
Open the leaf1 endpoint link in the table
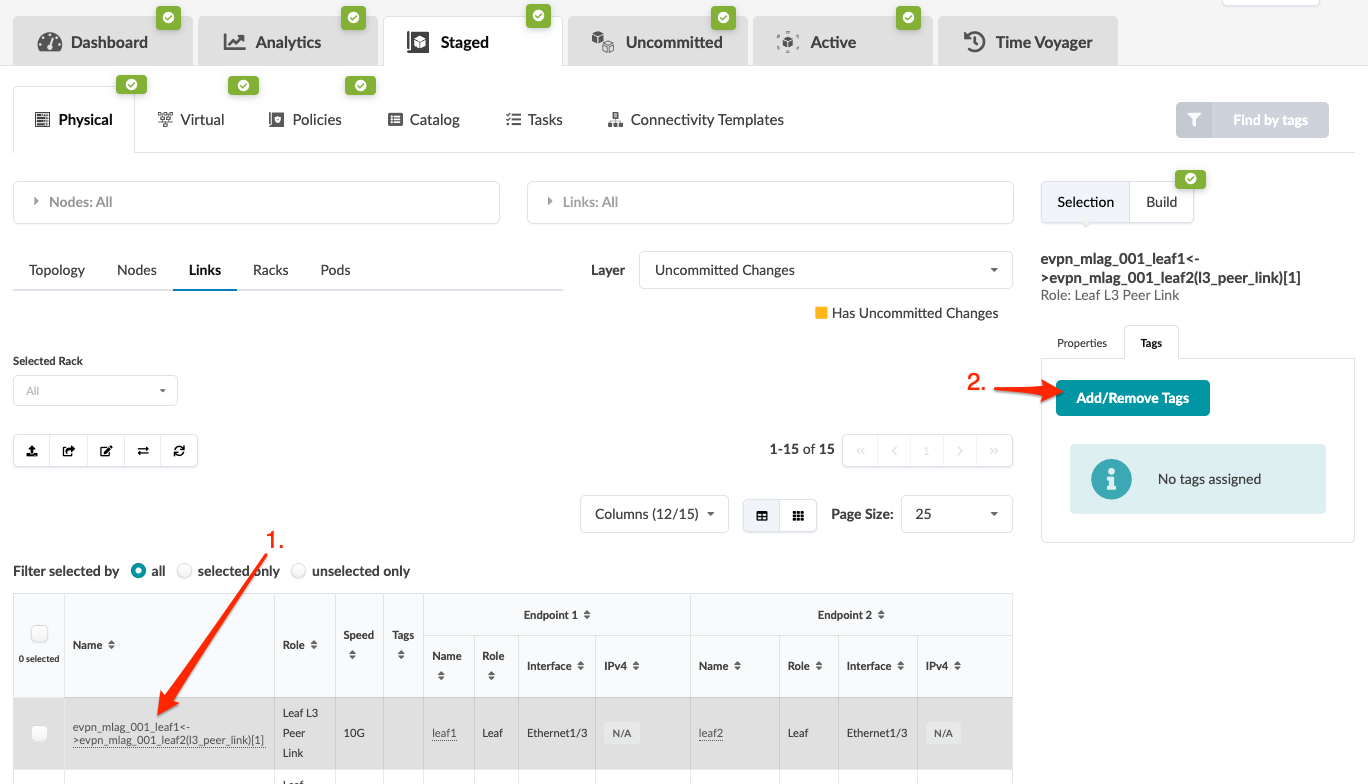(444, 733)
